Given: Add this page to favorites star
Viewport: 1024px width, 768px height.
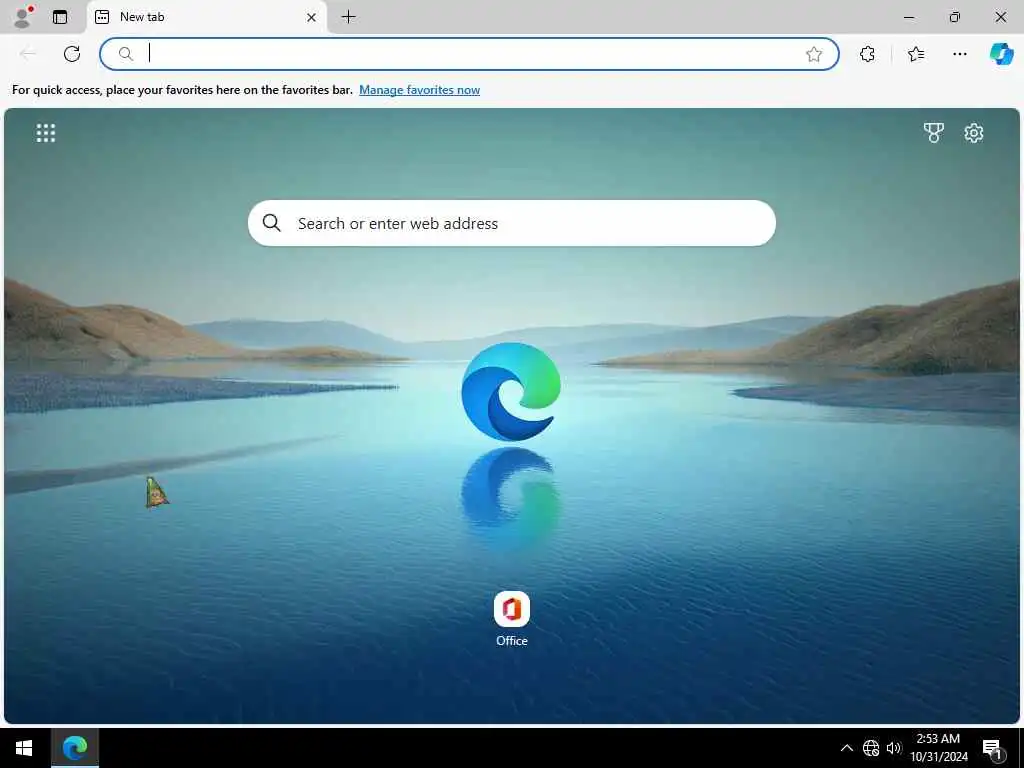Looking at the screenshot, I should coord(814,54).
